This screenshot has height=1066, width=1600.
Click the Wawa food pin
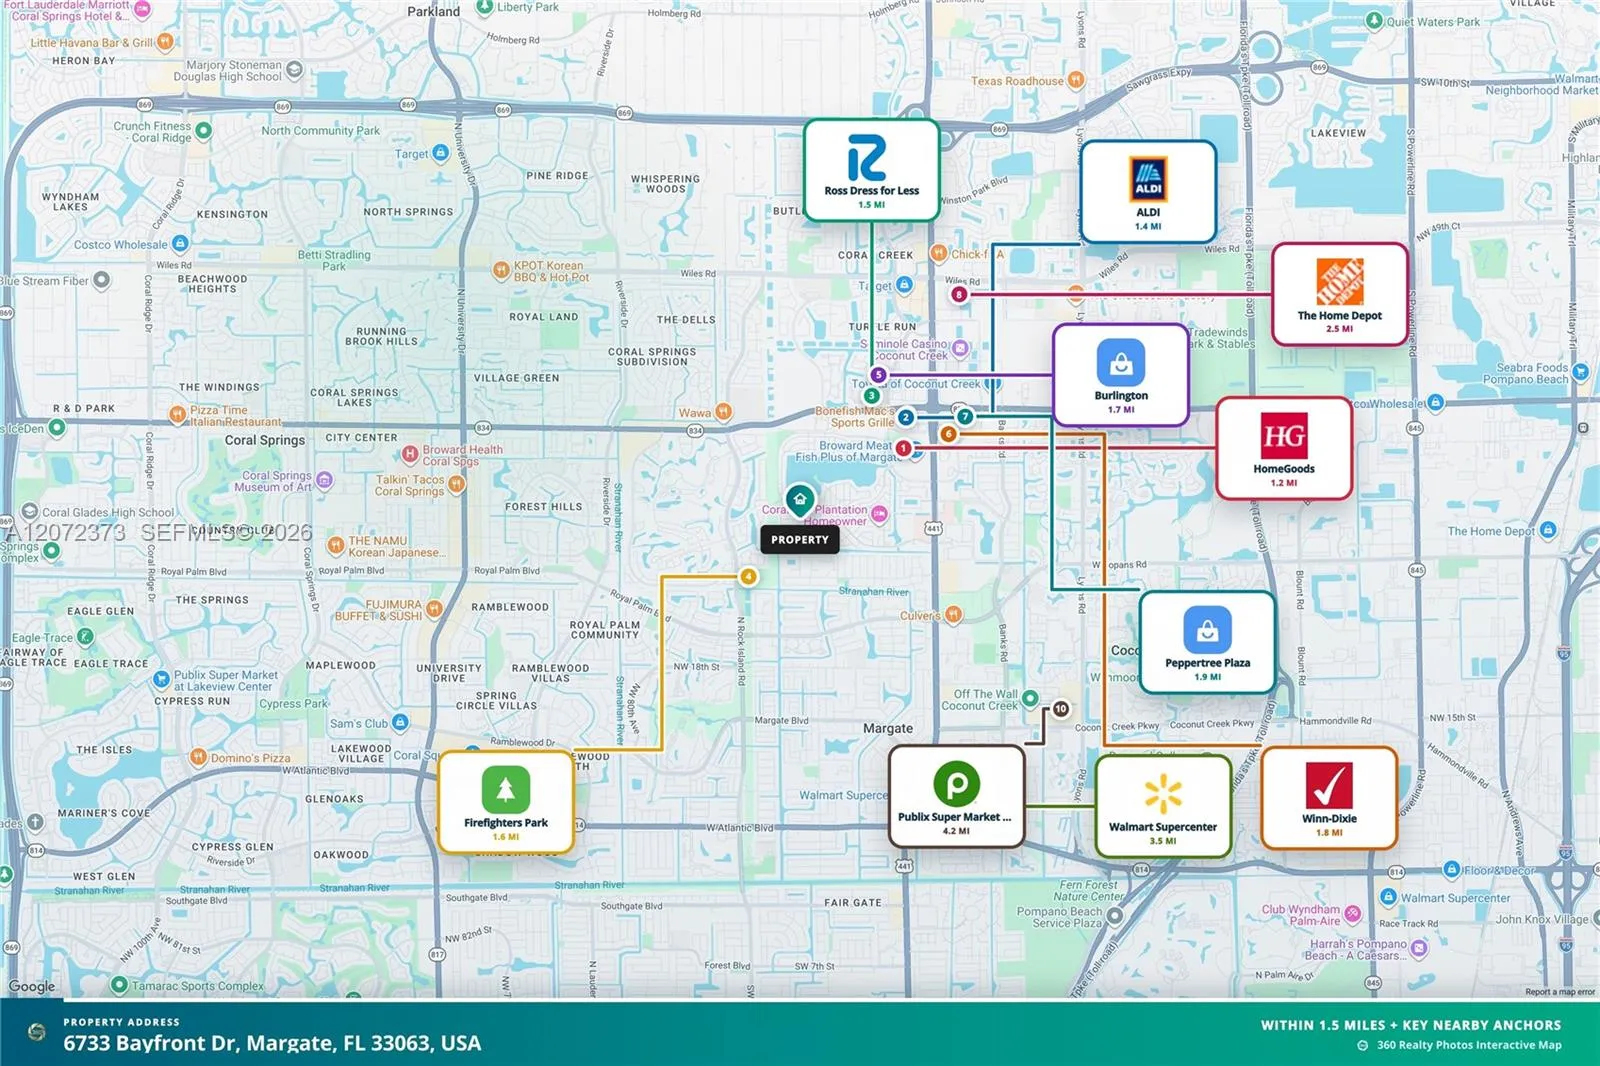click(723, 412)
